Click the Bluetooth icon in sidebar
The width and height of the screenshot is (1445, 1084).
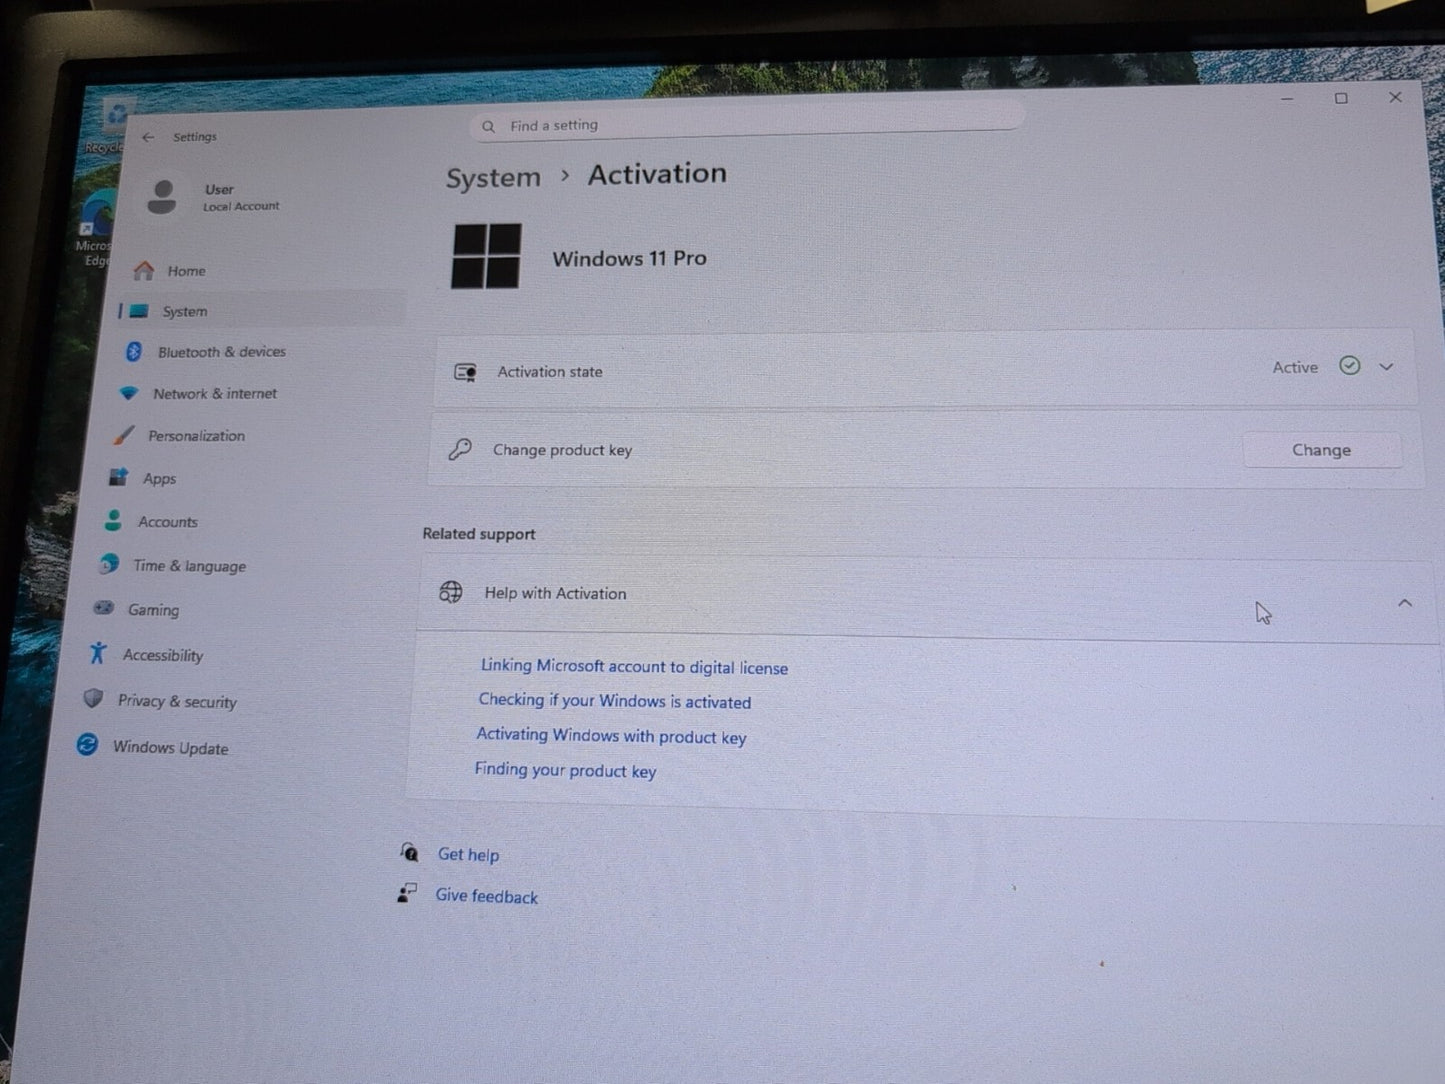[x=133, y=351]
